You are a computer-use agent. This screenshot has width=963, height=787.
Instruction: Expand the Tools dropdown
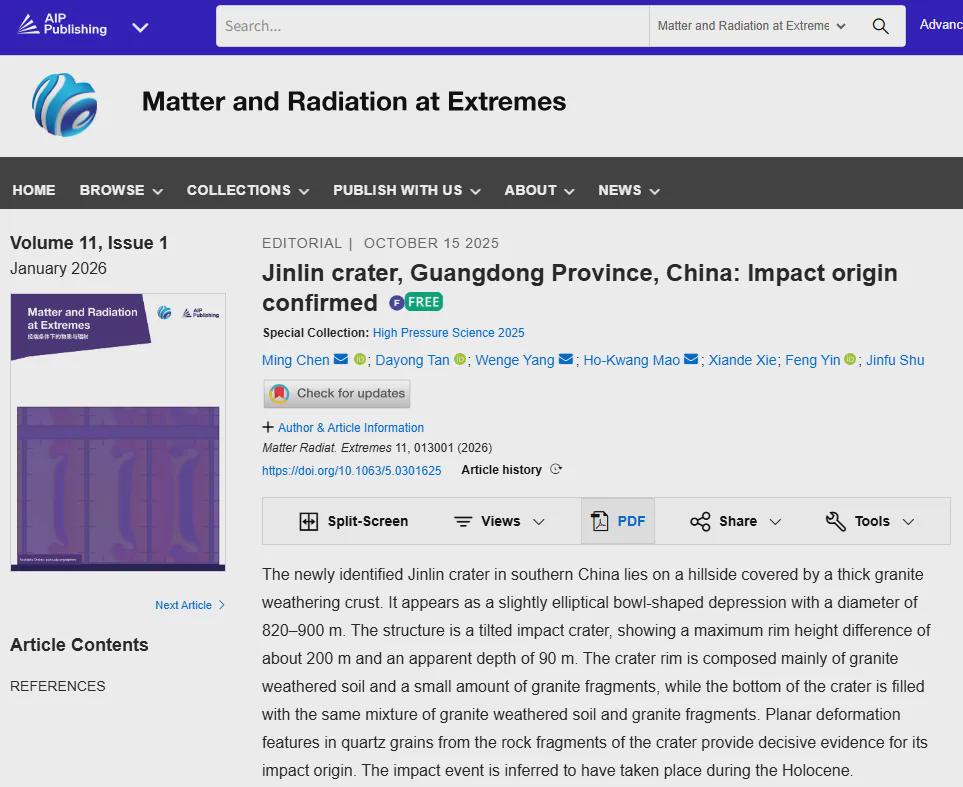(869, 521)
